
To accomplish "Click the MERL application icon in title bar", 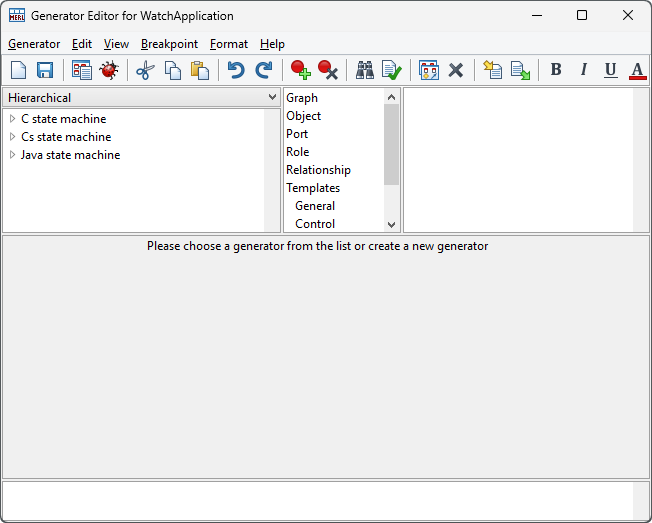I will tap(17, 16).
